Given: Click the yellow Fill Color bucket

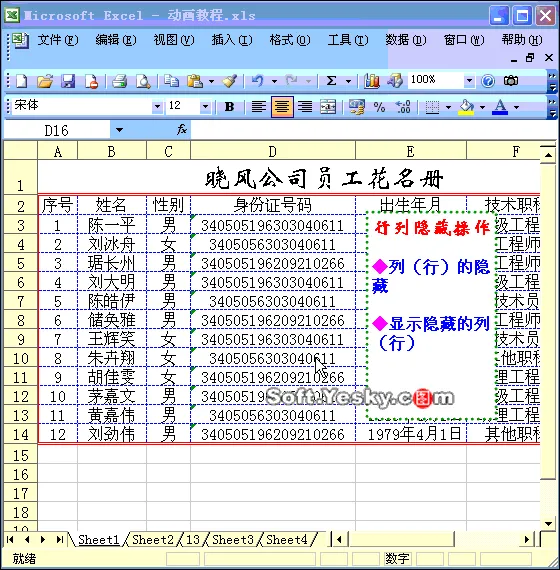Looking at the screenshot, I should 467,107.
